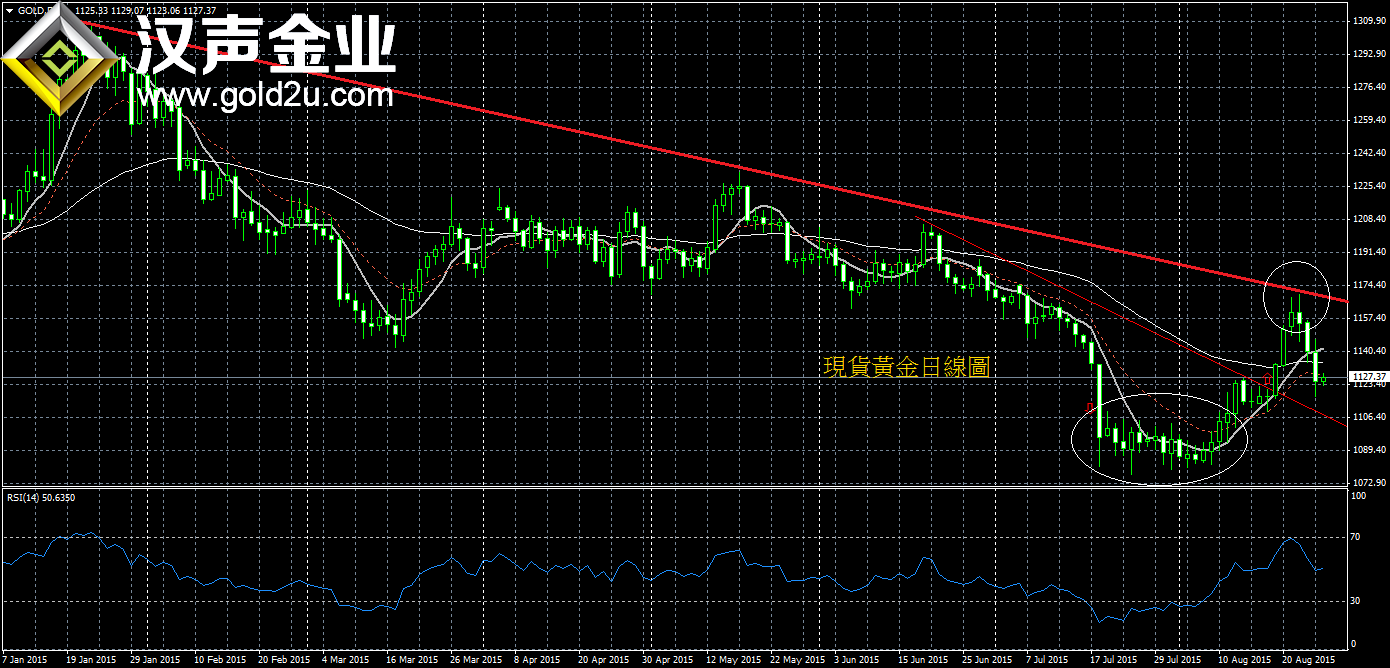
Task: Click the 12 May 2015 date label
Action: pos(733,660)
